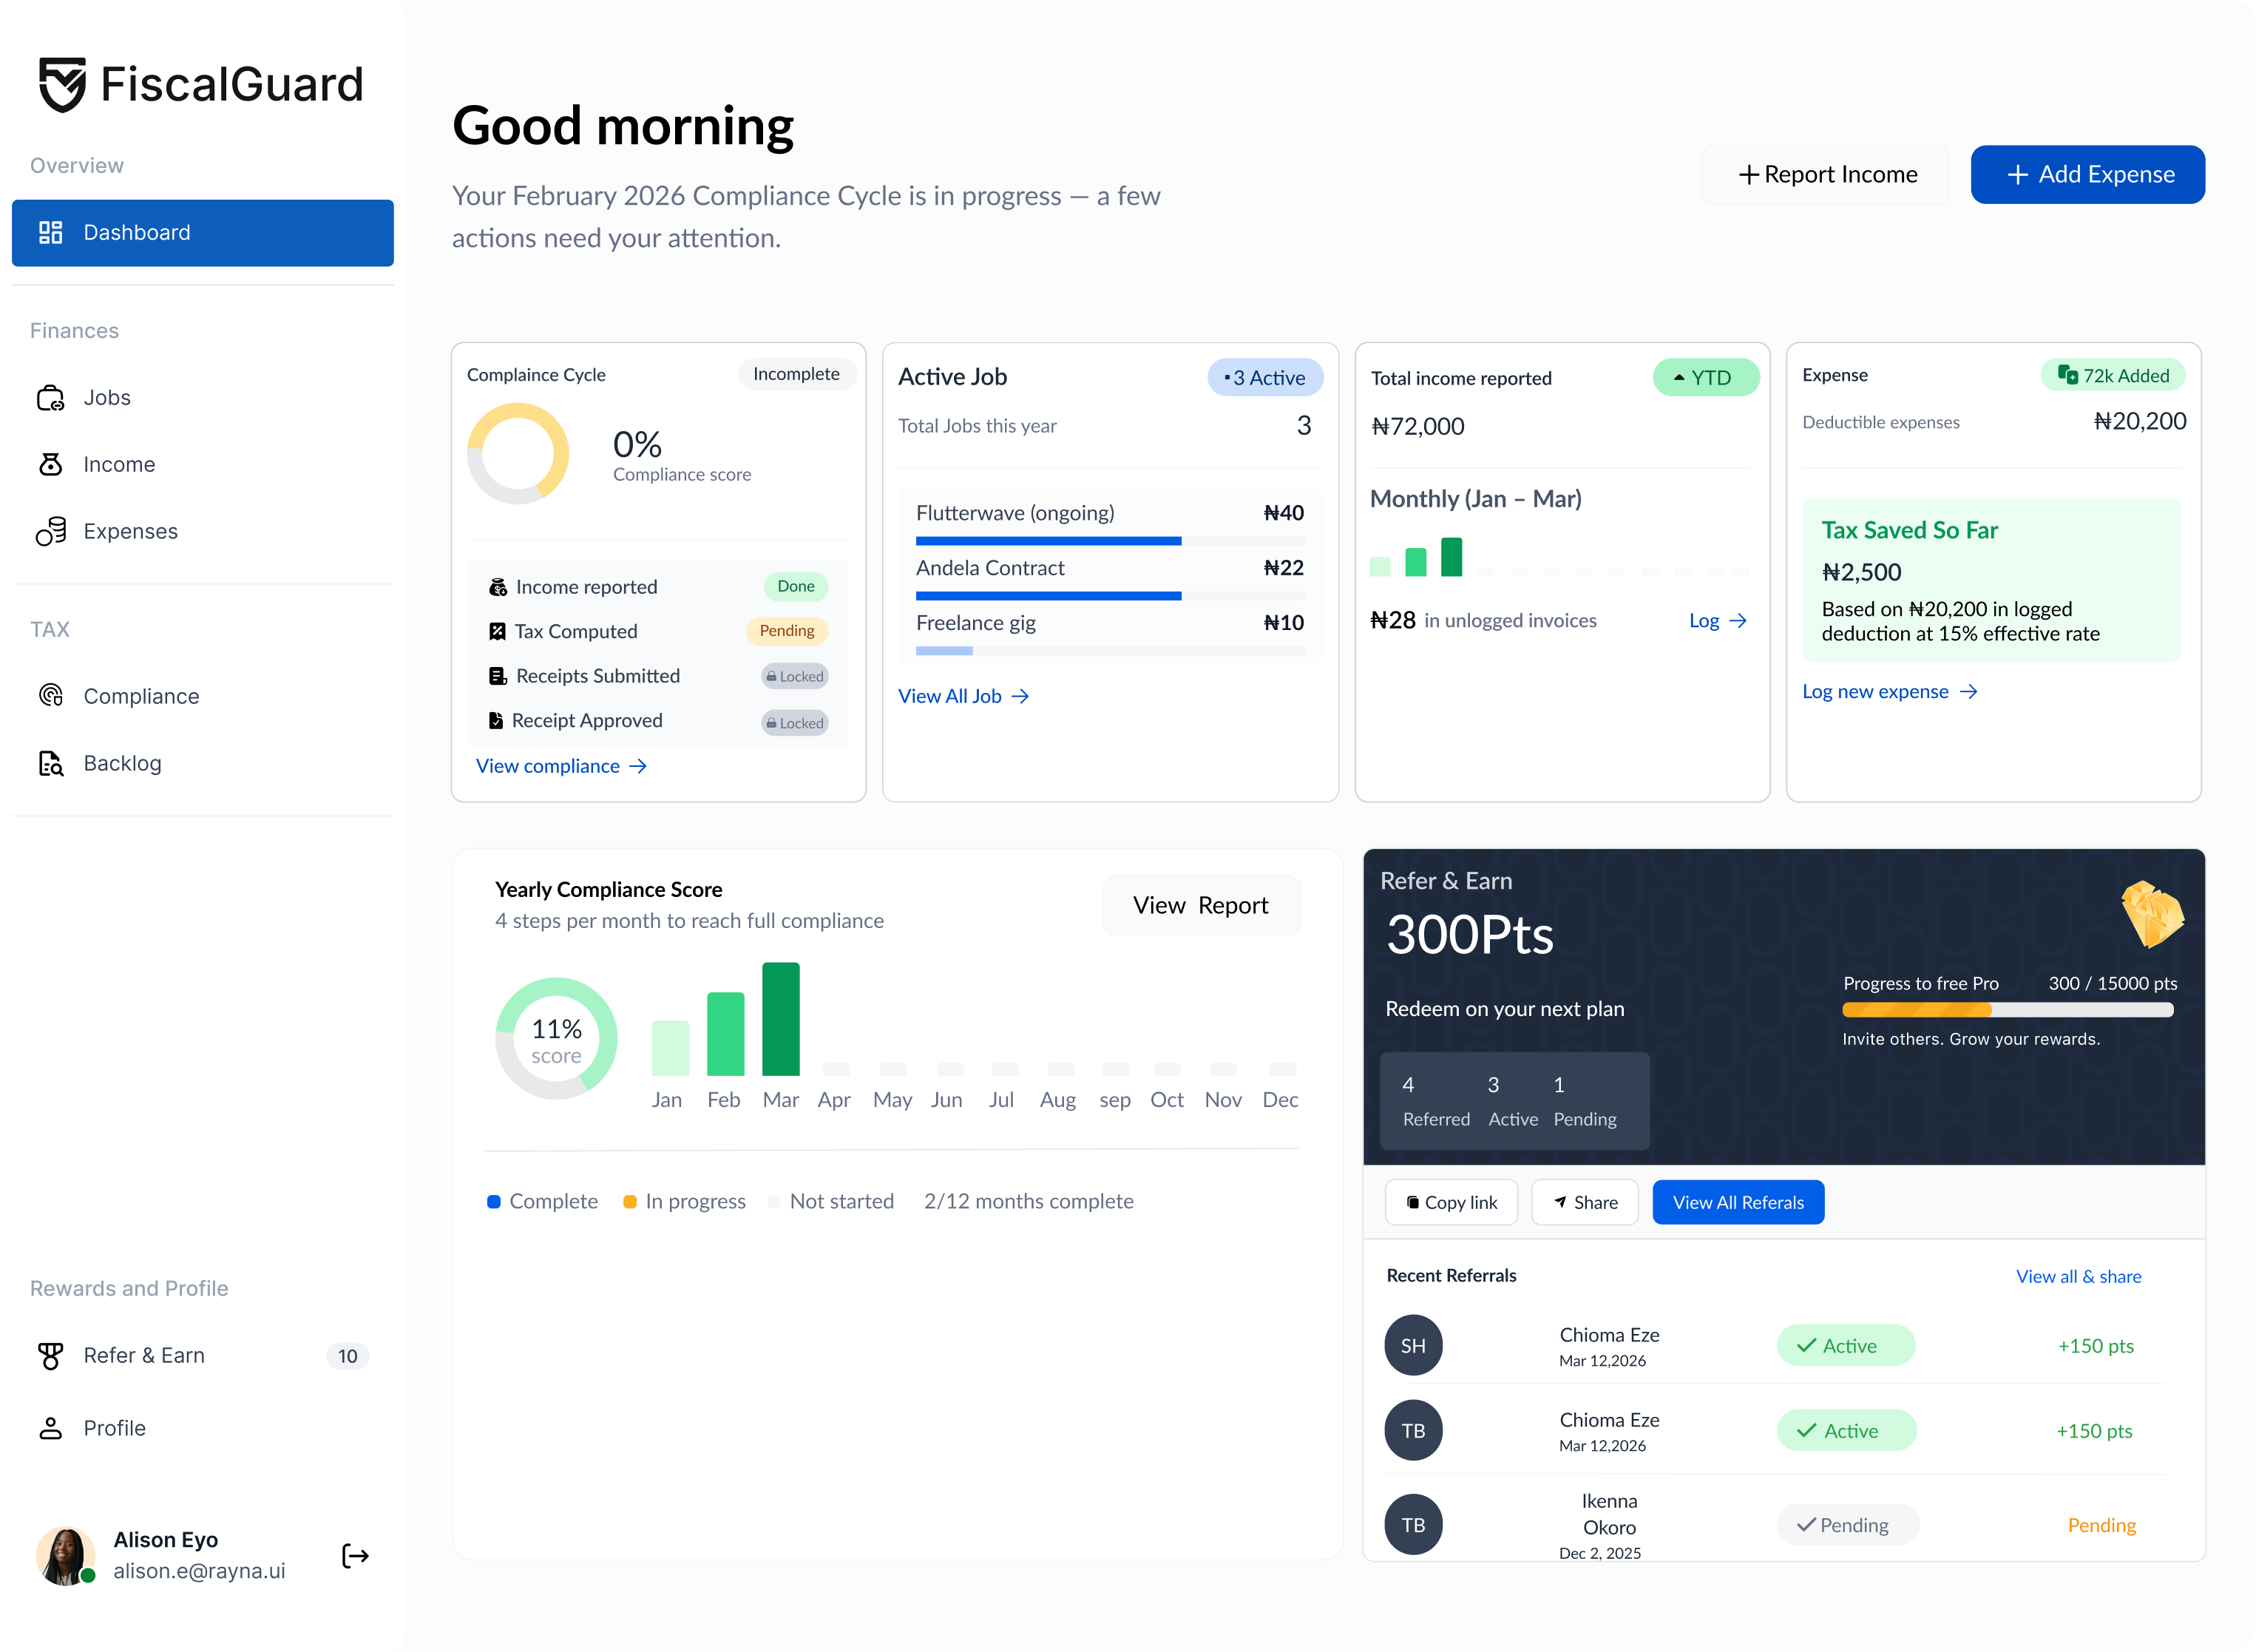This screenshot has height=1652, width=2256.
Task: Click the Share button
Action: [x=1585, y=1202]
